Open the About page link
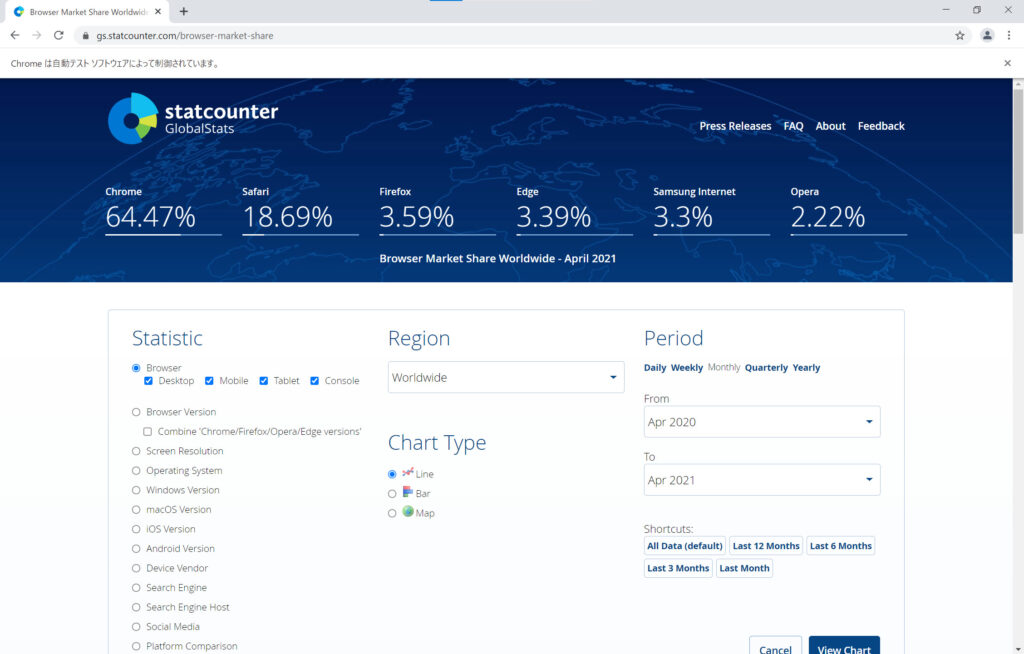The width and height of the screenshot is (1024, 654). click(830, 126)
